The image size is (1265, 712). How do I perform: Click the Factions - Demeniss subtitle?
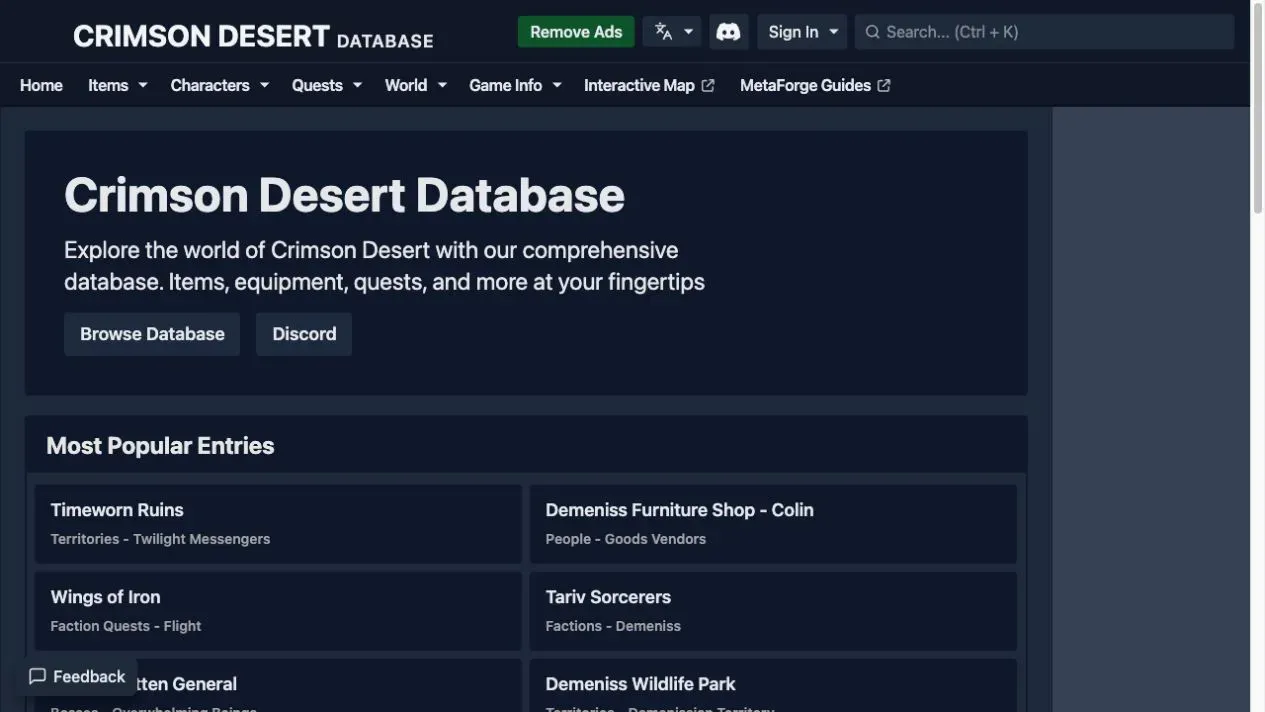pos(613,626)
